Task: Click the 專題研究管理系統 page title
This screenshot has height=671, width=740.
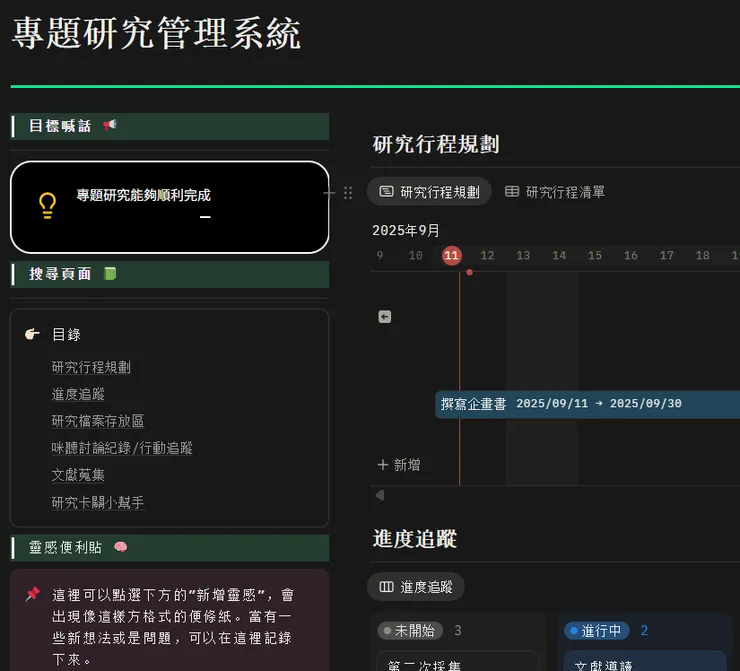Action: click(x=156, y=34)
